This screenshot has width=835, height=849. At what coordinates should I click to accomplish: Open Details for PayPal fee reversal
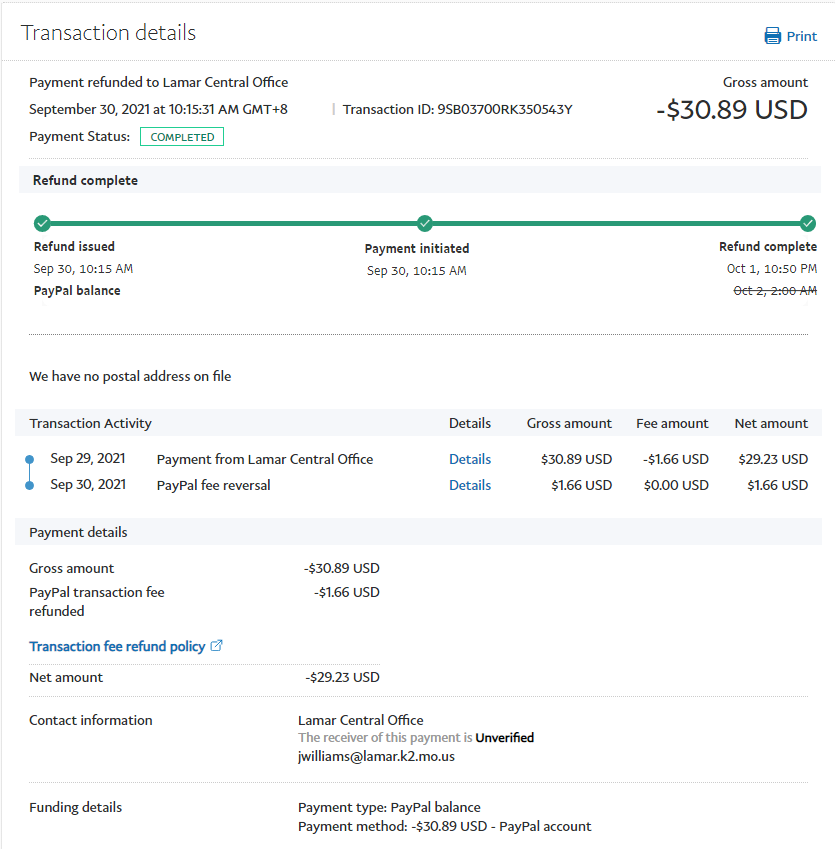point(469,485)
